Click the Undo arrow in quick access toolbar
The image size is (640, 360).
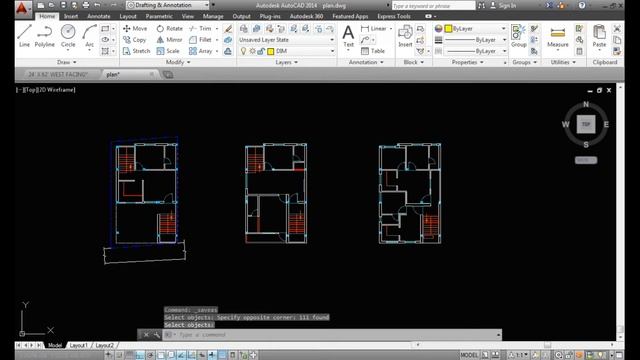[97, 5]
